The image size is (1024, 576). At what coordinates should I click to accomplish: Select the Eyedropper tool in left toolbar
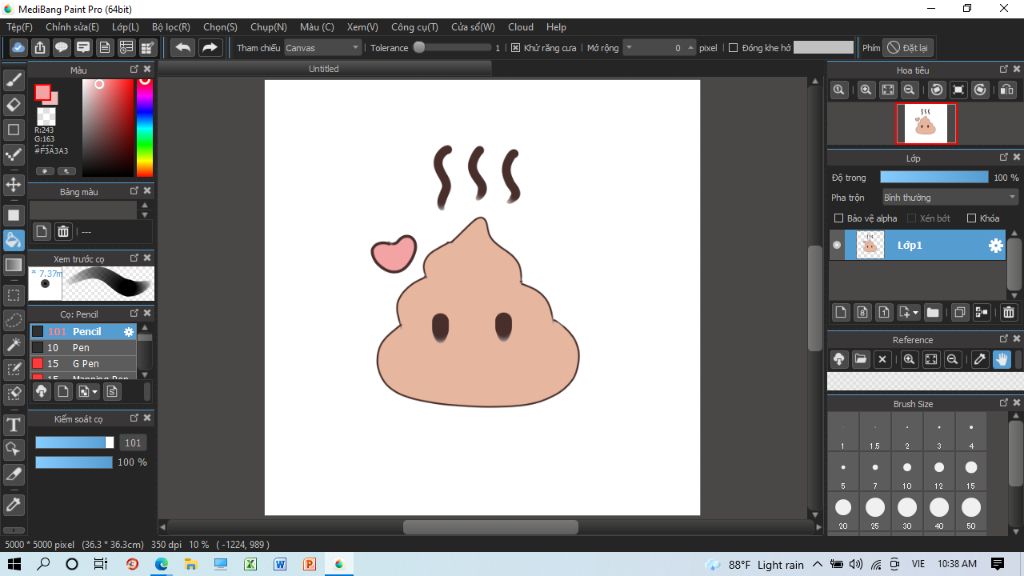tap(14, 504)
